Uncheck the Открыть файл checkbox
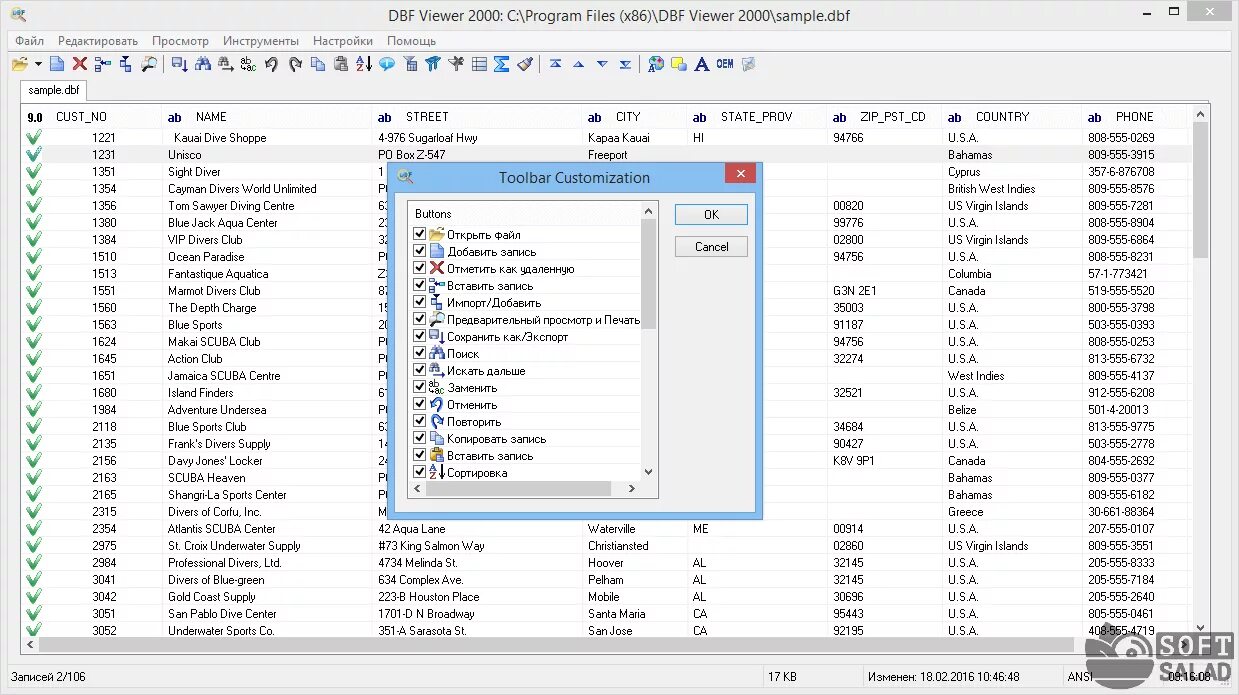1239x695 pixels. click(420, 235)
